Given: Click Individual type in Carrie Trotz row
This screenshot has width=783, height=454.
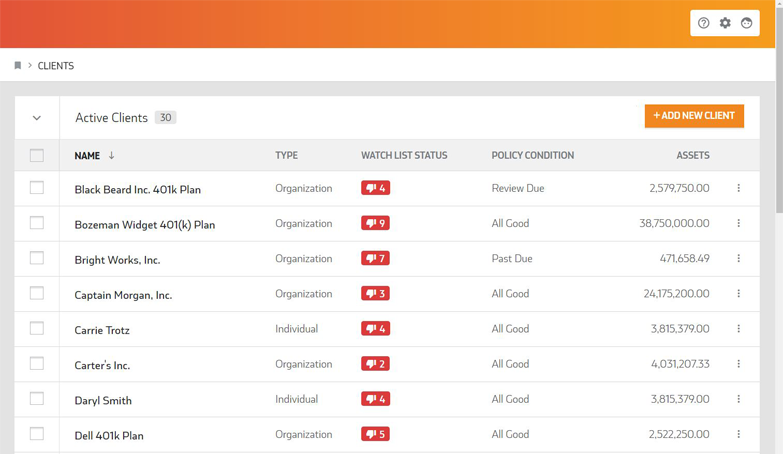Looking at the screenshot, I should click(x=297, y=329).
